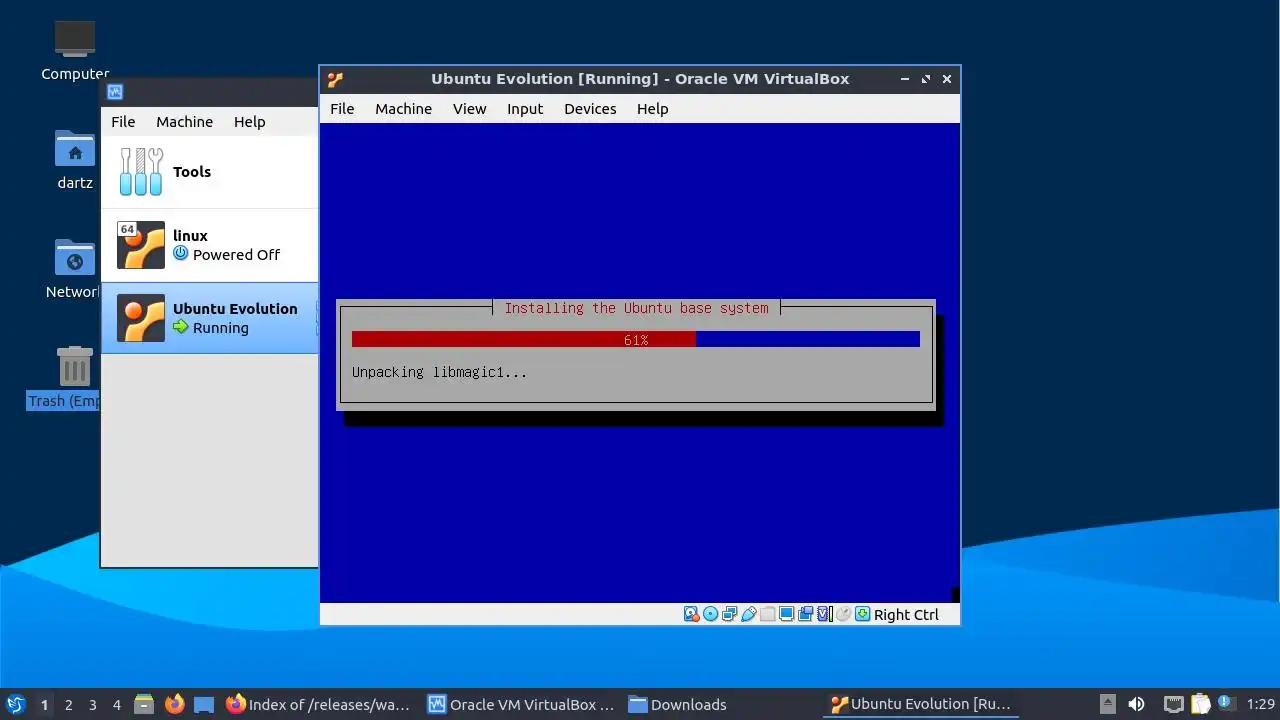Image resolution: width=1280 pixels, height=720 pixels.
Task: Click the 61% installation progress bar
Action: pyautogui.click(x=636, y=340)
